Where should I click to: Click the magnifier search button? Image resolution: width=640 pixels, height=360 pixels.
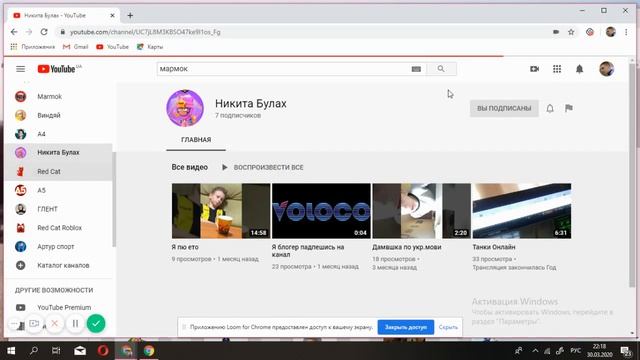441,69
